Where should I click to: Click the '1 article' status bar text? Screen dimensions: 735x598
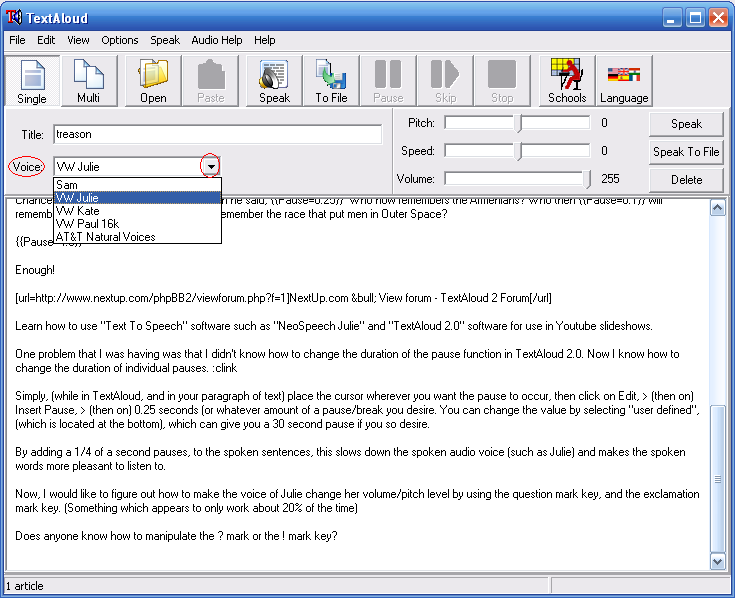tap(24, 586)
